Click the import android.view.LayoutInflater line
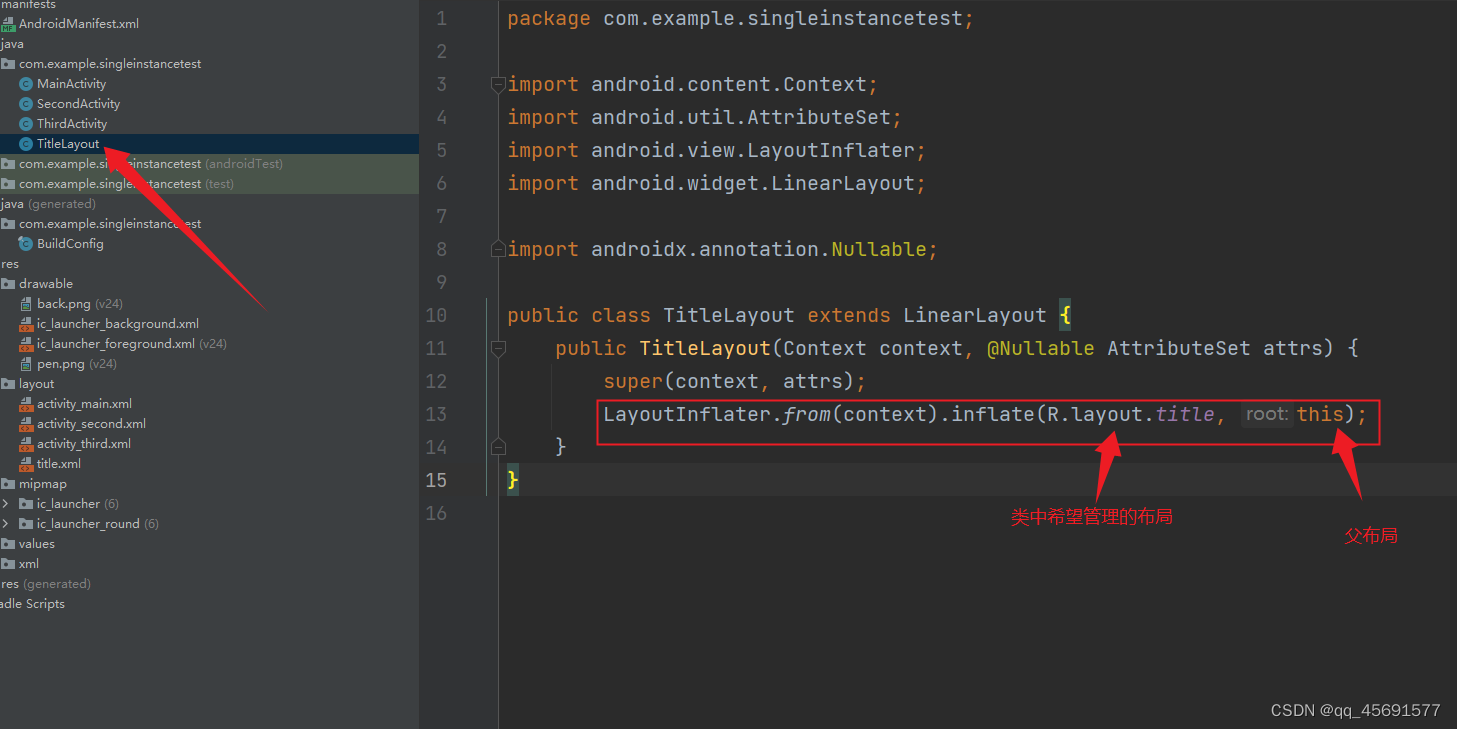1457x729 pixels. pos(716,150)
